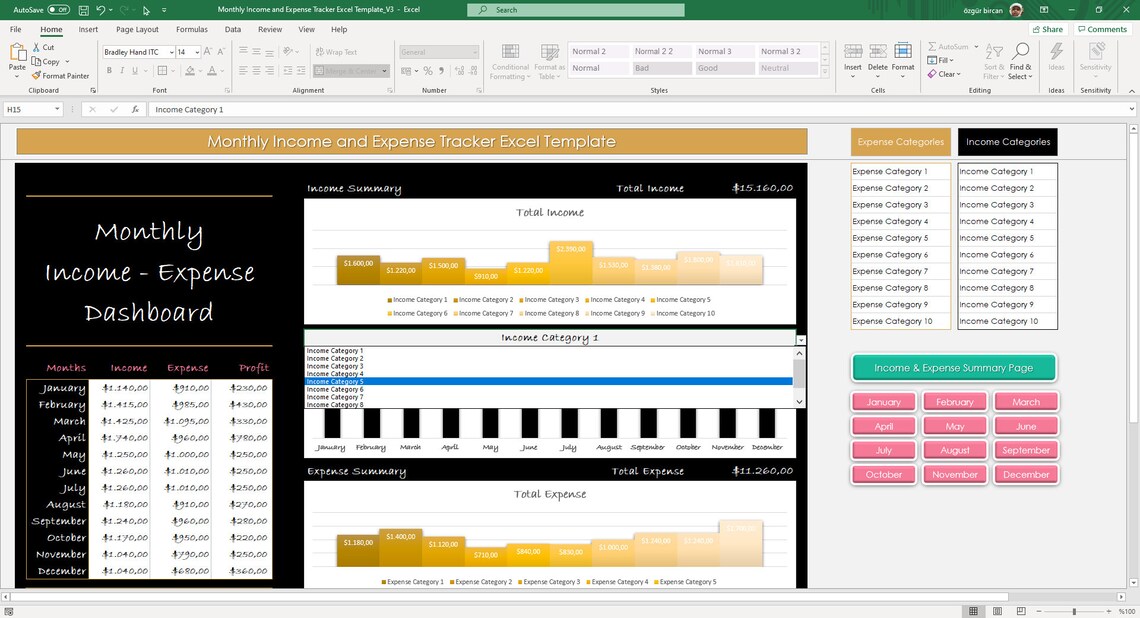Click the Format Painter icon
The width and height of the screenshot is (1140, 618).
36,75
